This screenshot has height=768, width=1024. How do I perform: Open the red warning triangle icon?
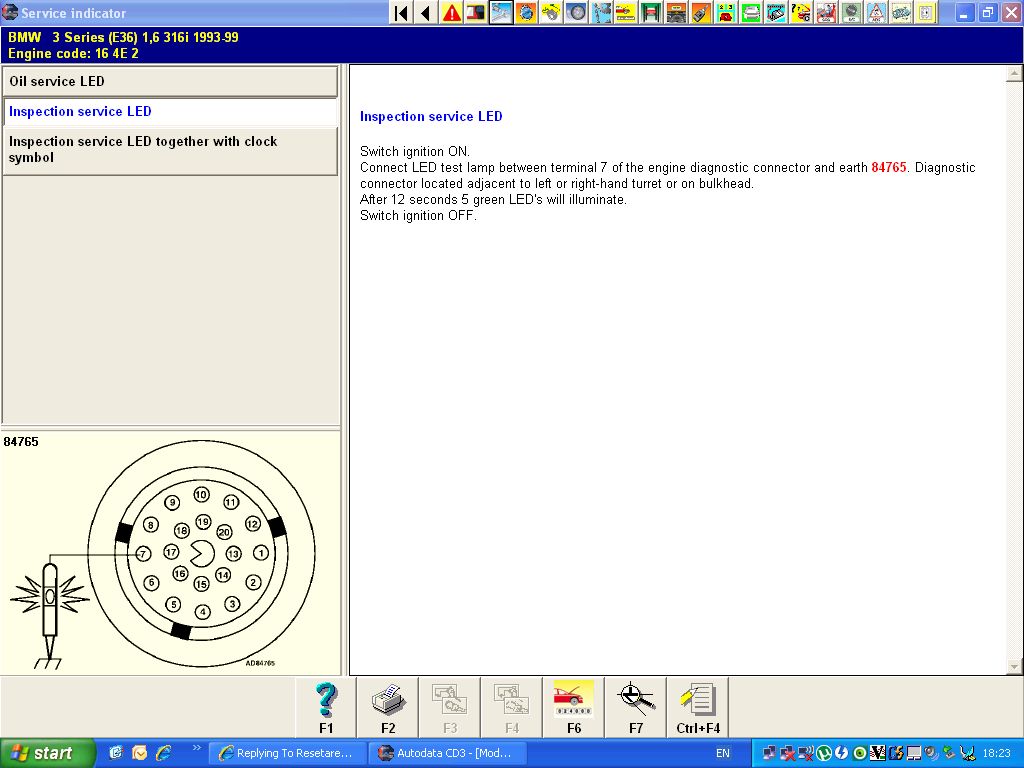451,12
